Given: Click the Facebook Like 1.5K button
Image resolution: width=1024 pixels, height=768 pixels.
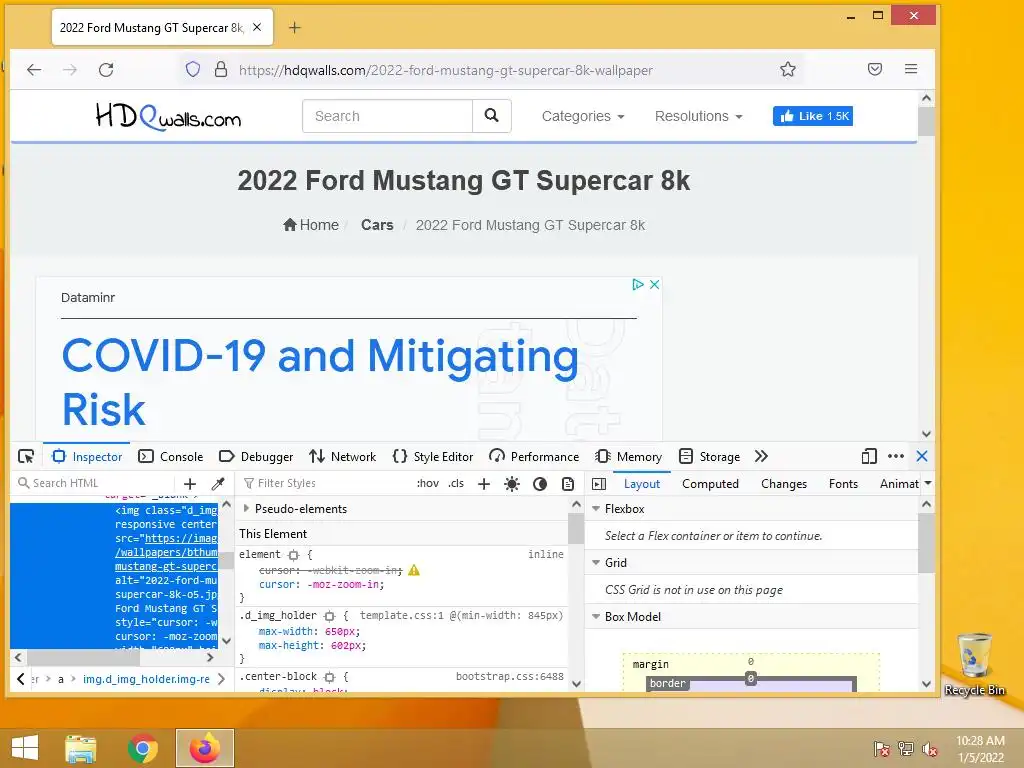Looking at the screenshot, I should pos(813,116).
